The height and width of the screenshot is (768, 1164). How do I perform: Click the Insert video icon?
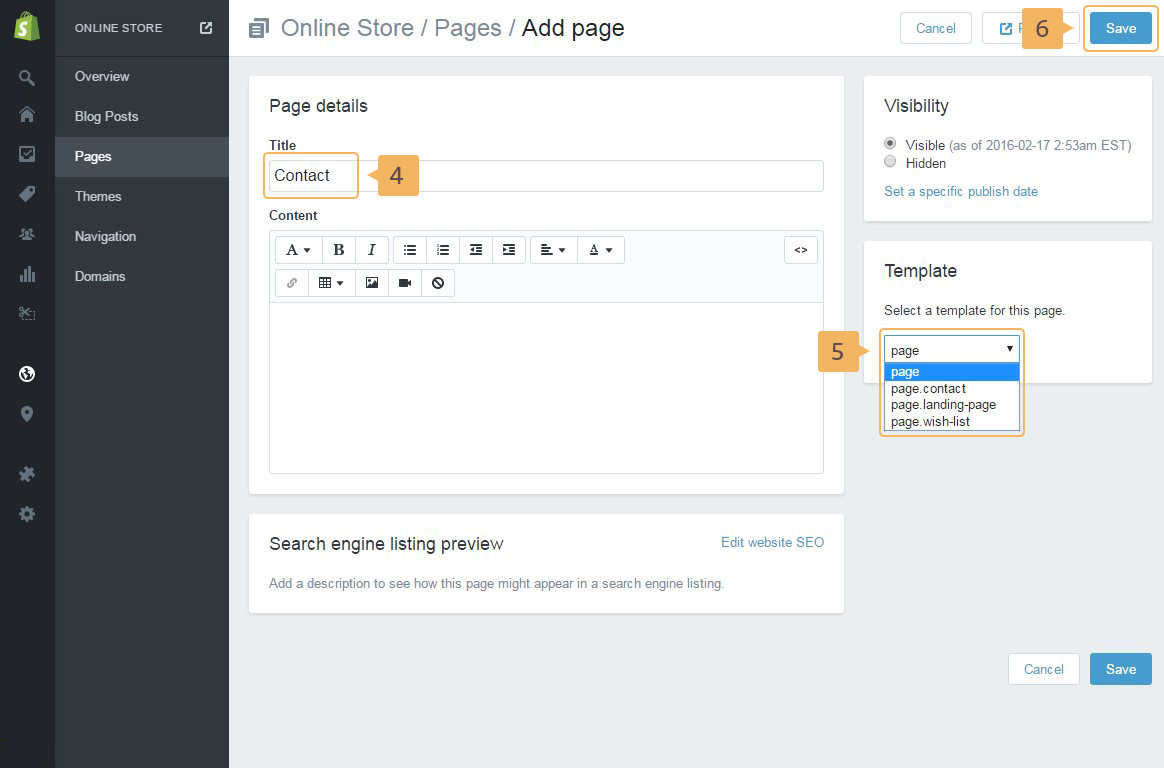point(405,283)
